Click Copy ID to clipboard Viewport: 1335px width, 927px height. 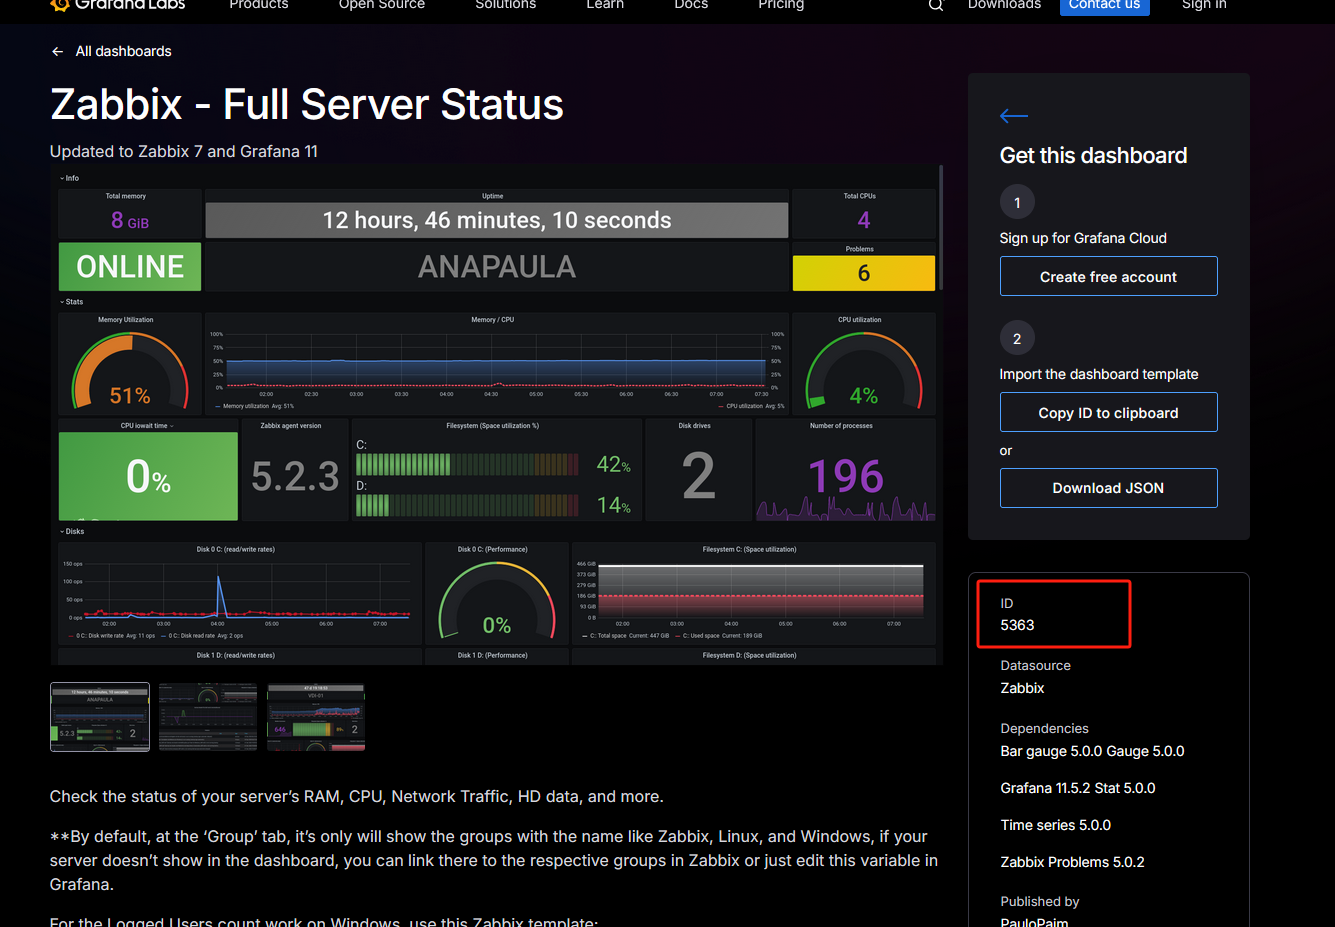tap(1109, 413)
